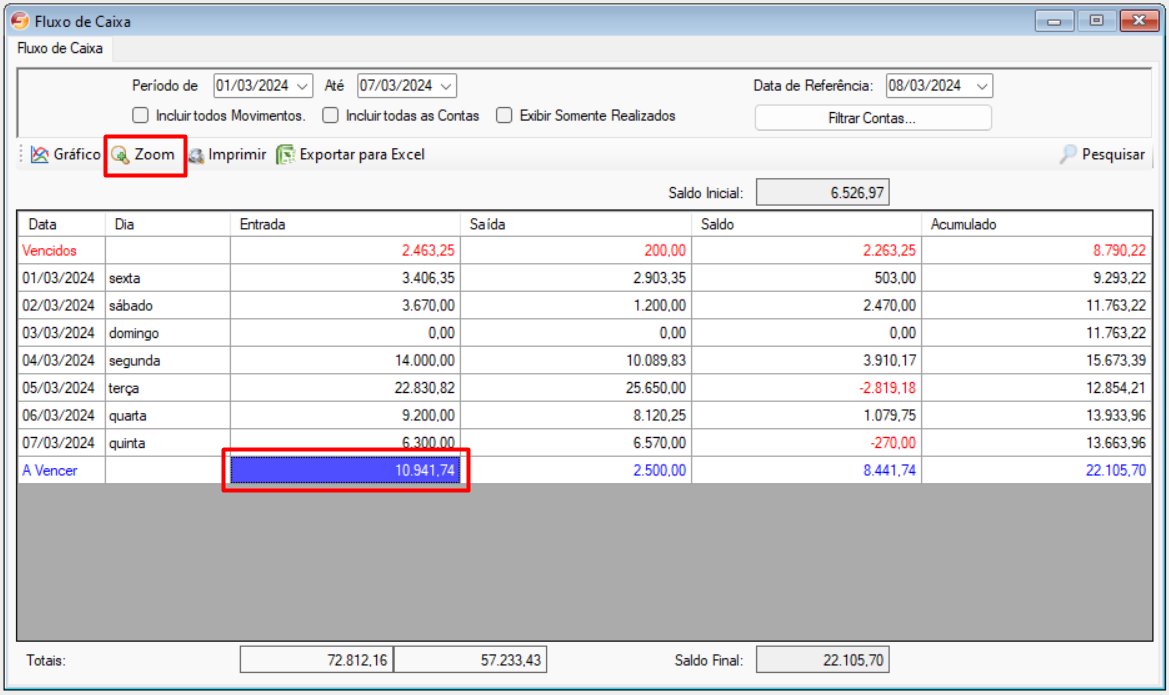This screenshot has width=1169, height=695.
Task: Expand the Até end date dropdown
Action: pyautogui.click(x=446, y=87)
